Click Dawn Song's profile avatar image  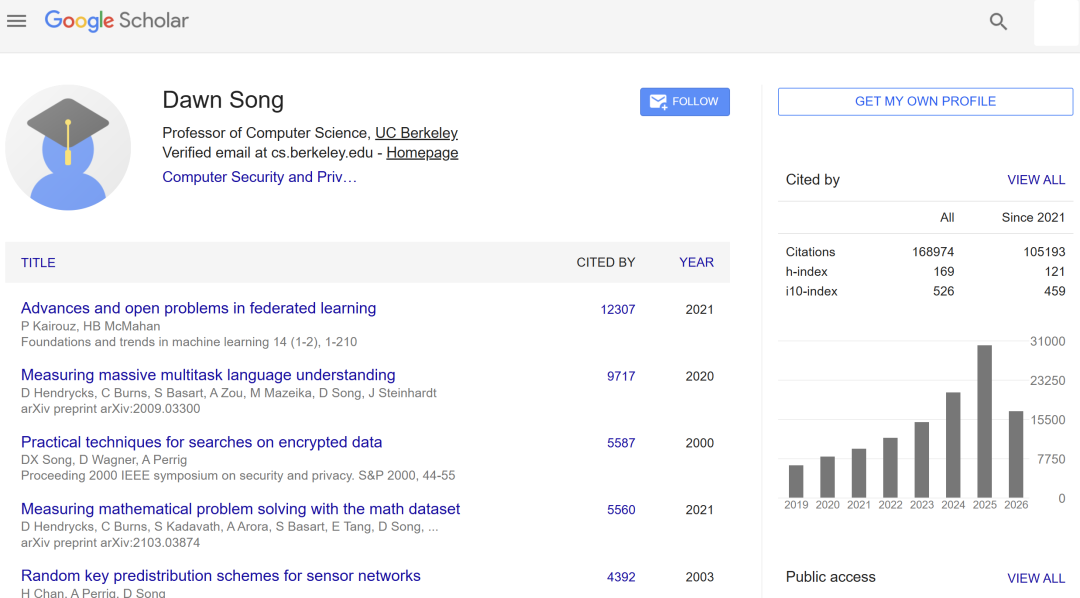pyautogui.click(x=68, y=147)
